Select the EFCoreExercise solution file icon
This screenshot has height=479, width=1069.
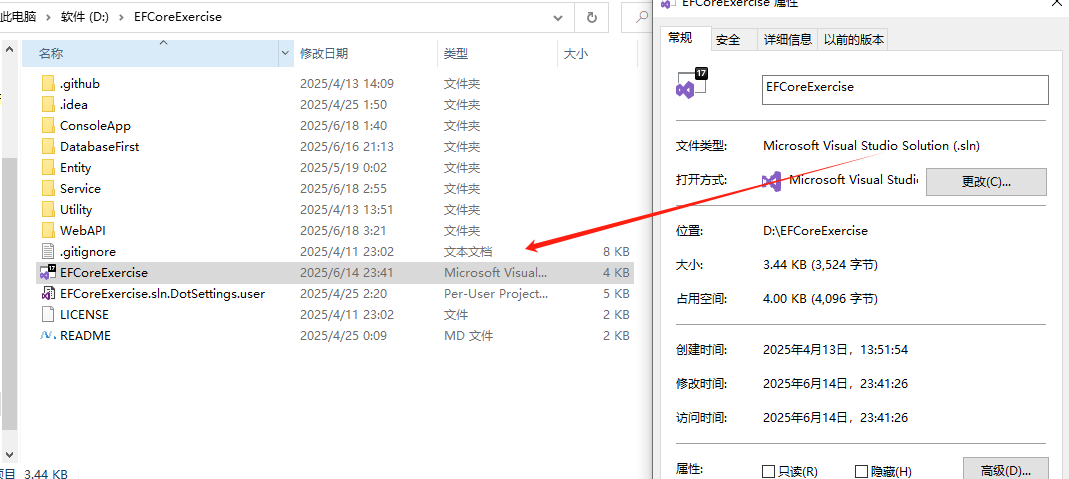(x=48, y=273)
